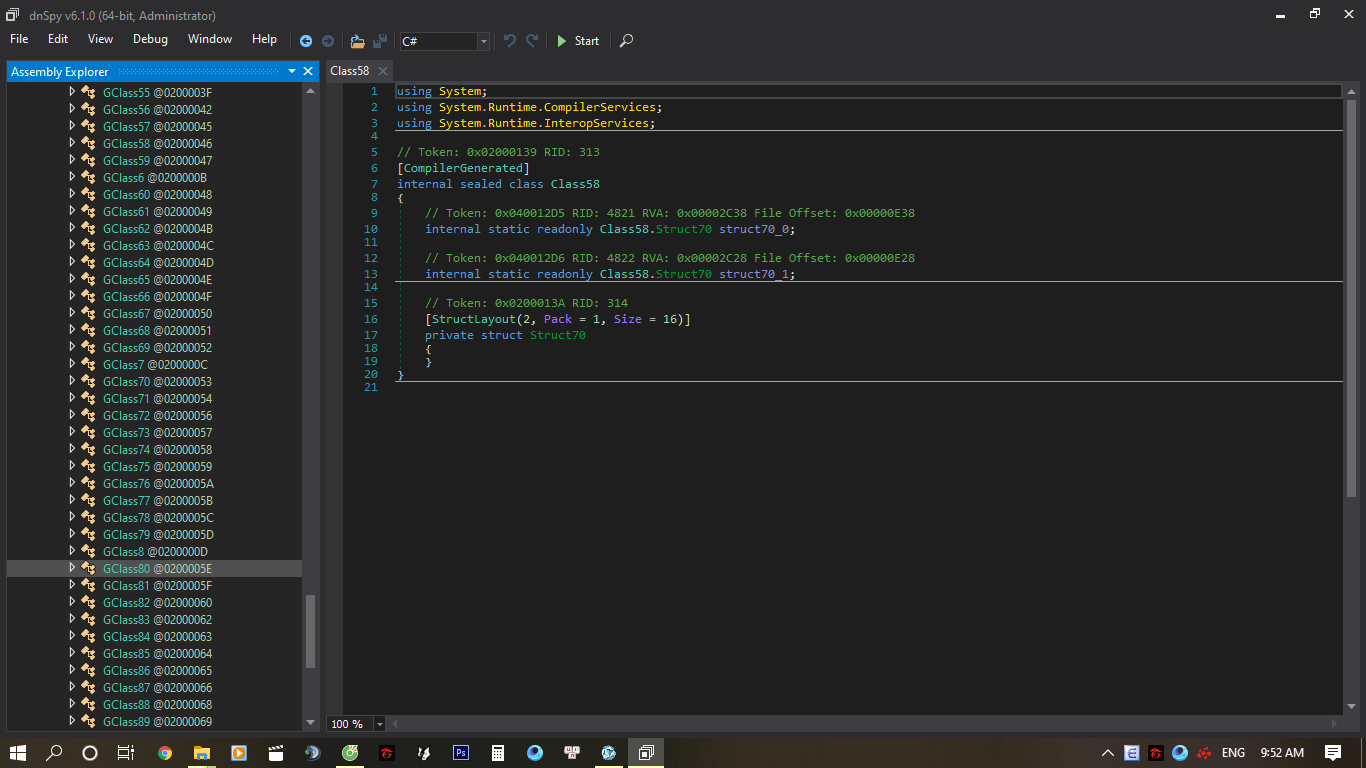Click CompilerGenerated attribute in code

[463, 168]
